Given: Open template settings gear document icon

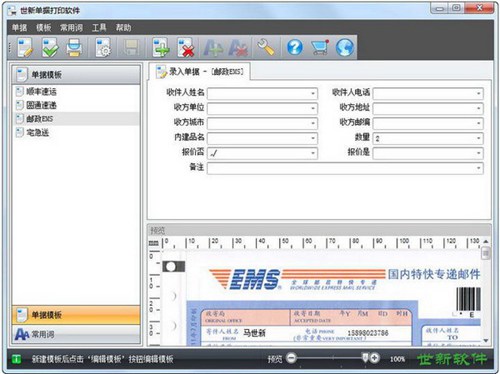Looking at the screenshot, I should click(103, 47).
